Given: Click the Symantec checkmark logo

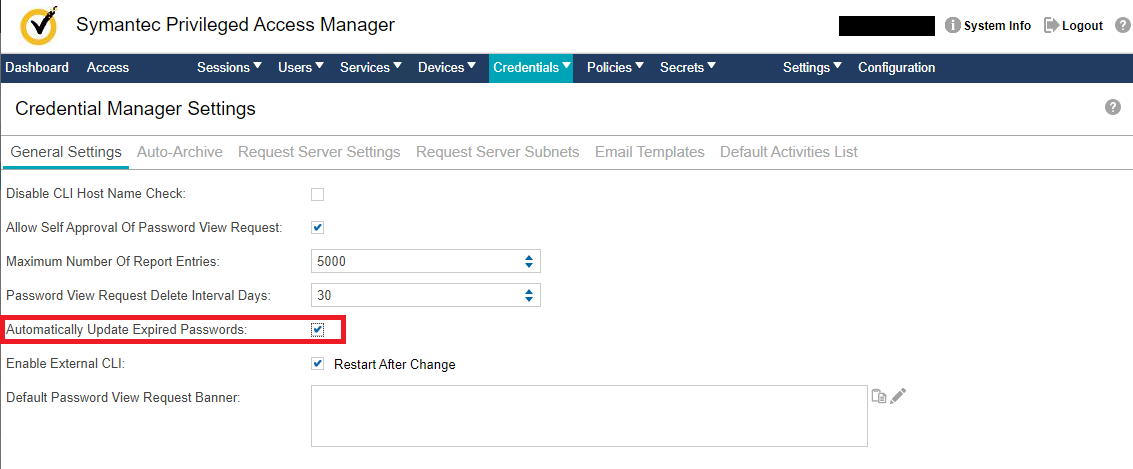Looking at the screenshot, I should [38, 26].
